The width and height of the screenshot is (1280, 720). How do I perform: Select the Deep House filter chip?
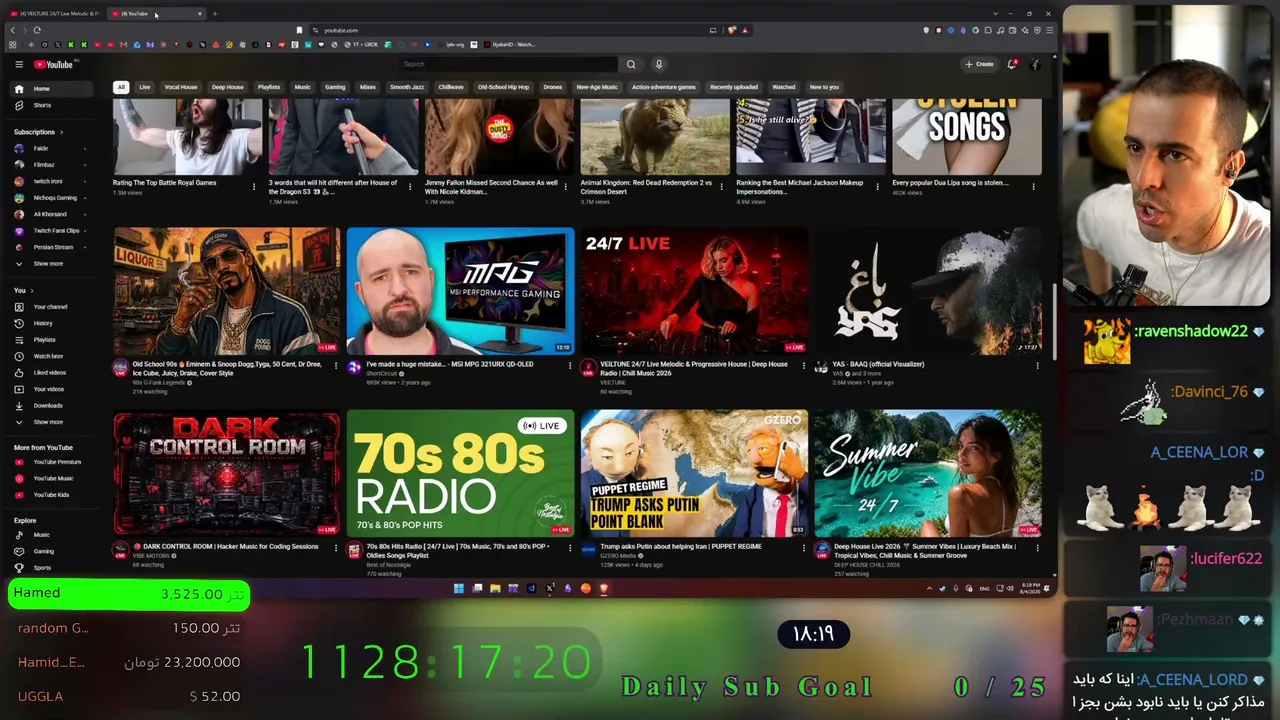click(228, 87)
